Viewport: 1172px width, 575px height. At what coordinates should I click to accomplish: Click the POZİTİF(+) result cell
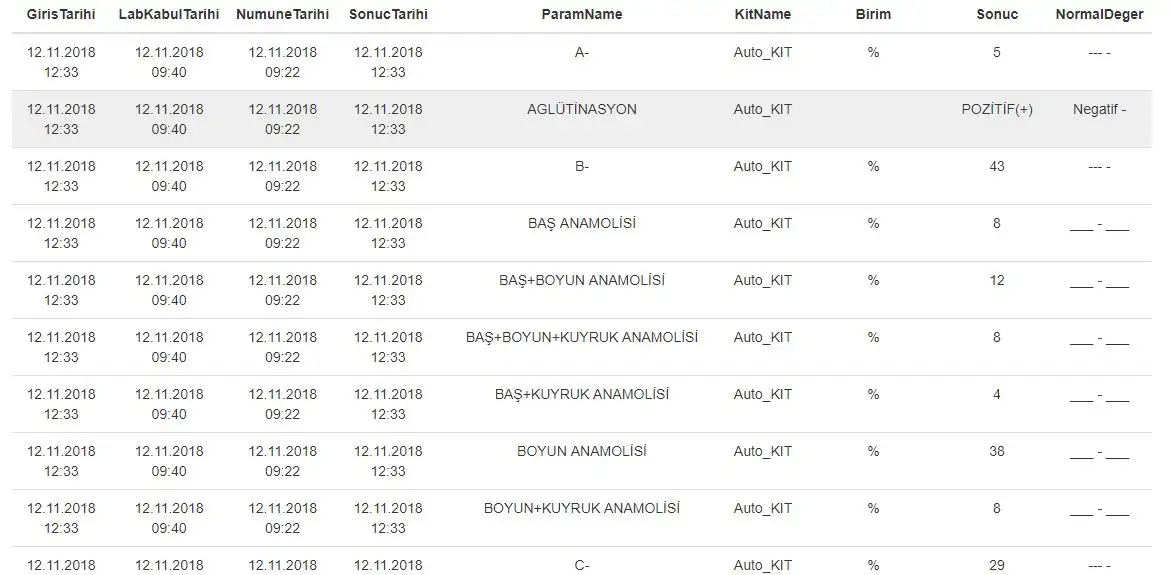997,110
